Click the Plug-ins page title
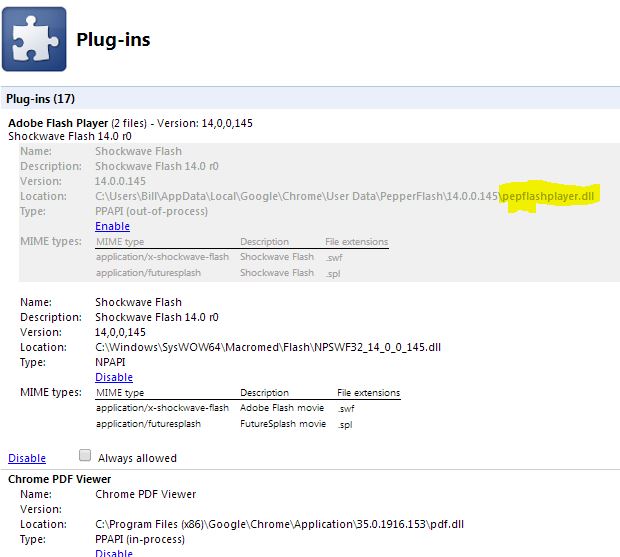The width and height of the screenshot is (620, 557). click(113, 40)
